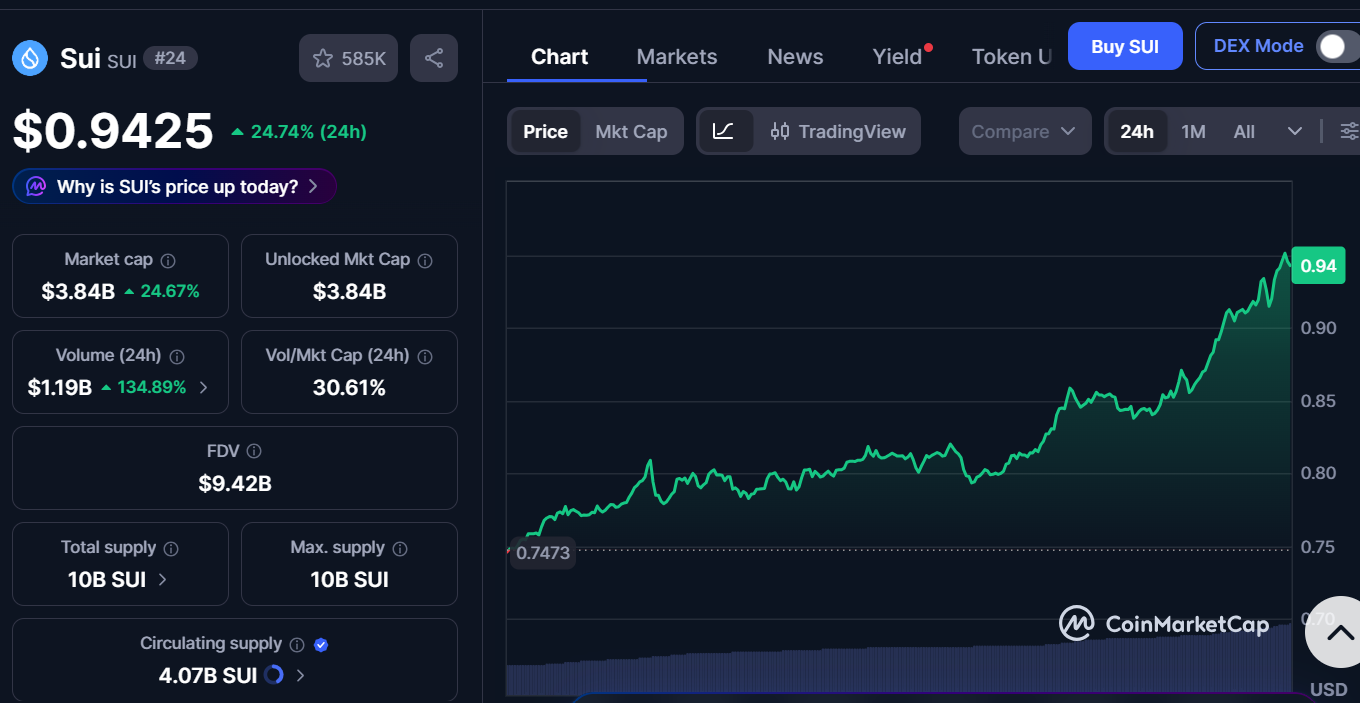Select the Price chart option

click(545, 131)
